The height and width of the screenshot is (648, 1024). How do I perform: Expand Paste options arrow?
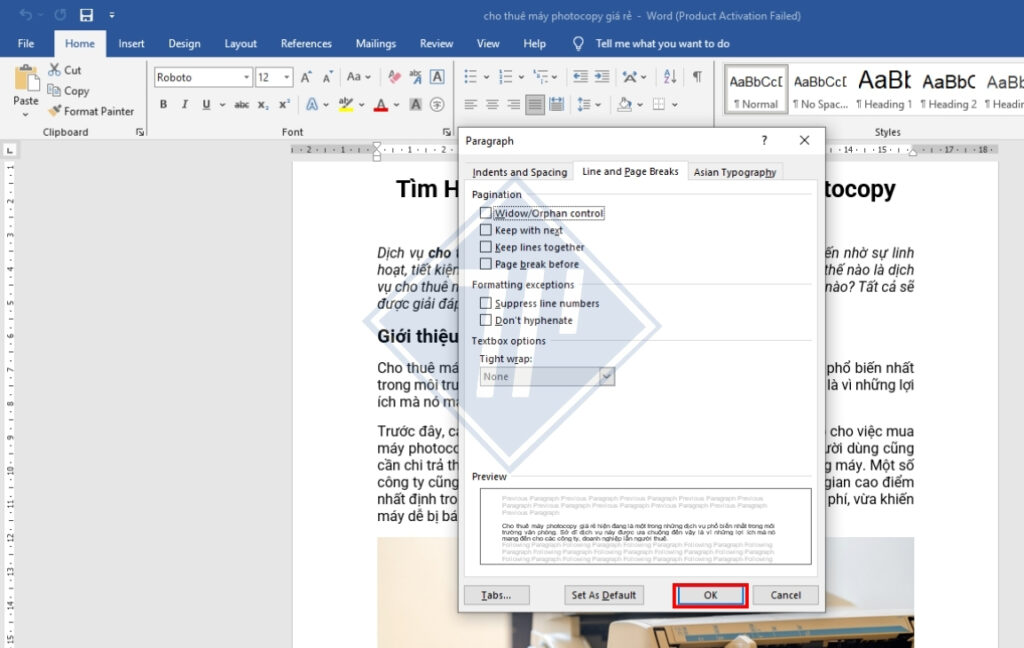(x=25, y=114)
